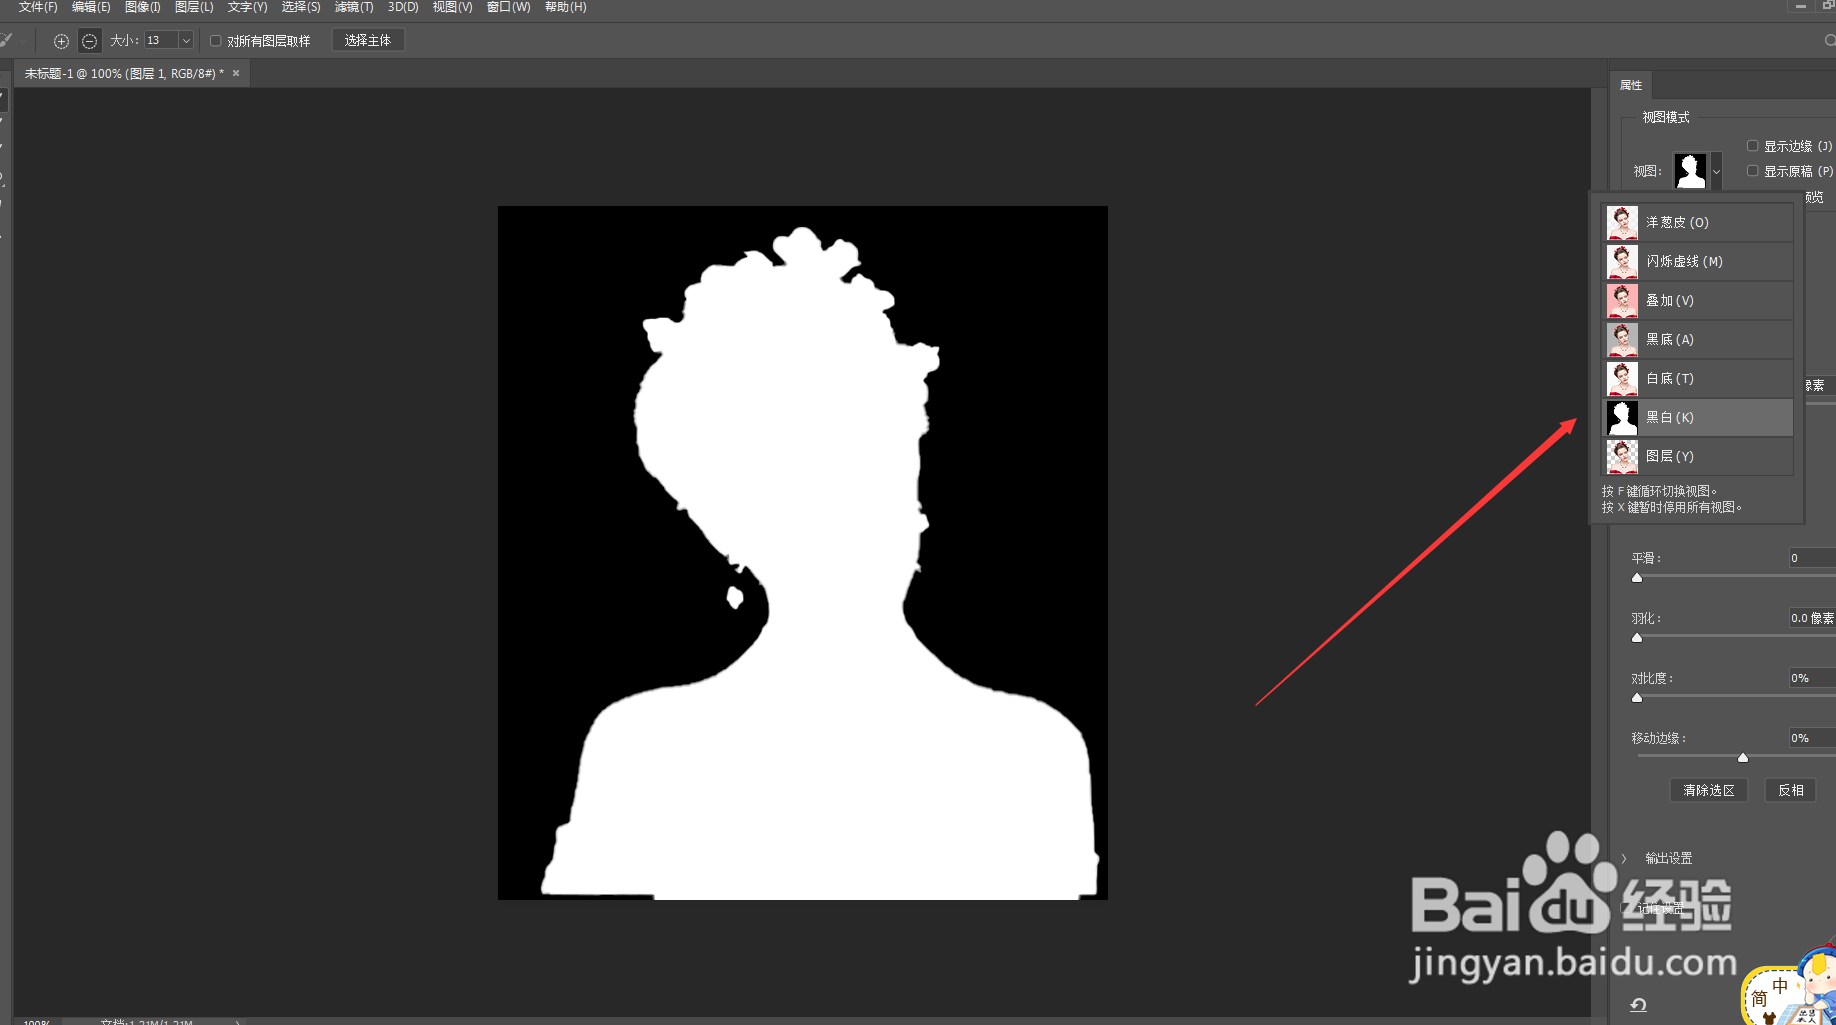
Task: Open the 图像(I) menu
Action: (143, 7)
